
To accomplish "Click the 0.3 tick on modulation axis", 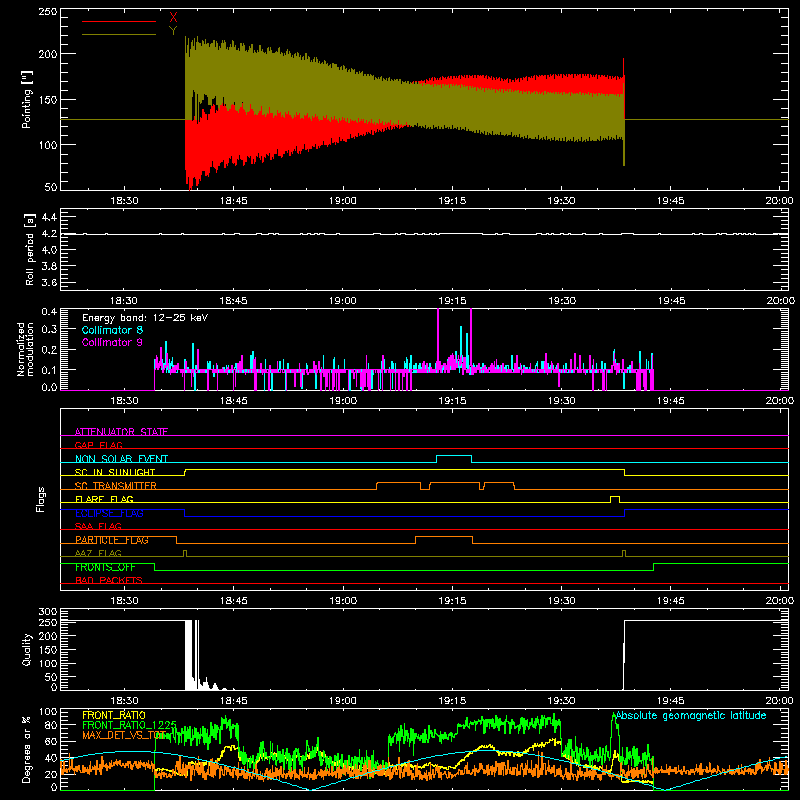I will [49, 329].
